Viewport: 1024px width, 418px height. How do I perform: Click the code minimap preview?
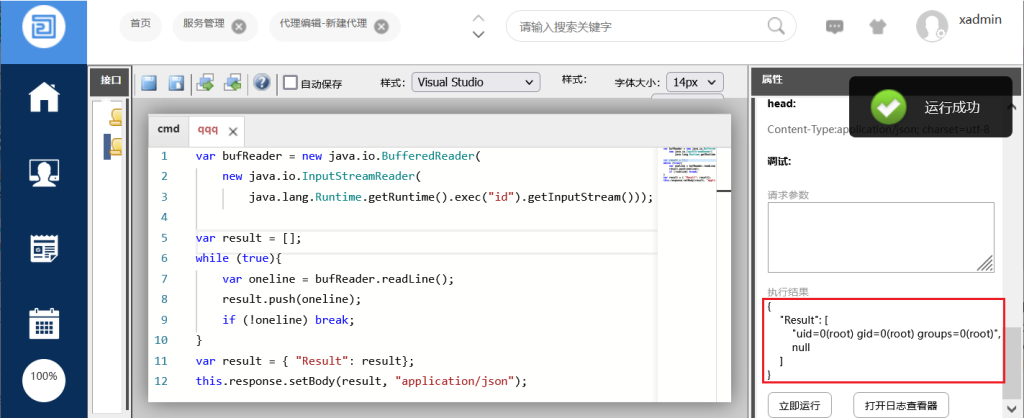(690, 163)
